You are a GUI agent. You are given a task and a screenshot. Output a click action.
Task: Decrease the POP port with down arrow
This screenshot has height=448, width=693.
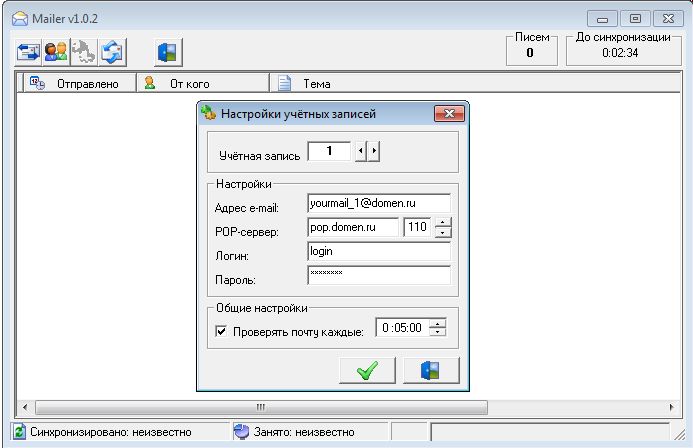[x=442, y=232]
